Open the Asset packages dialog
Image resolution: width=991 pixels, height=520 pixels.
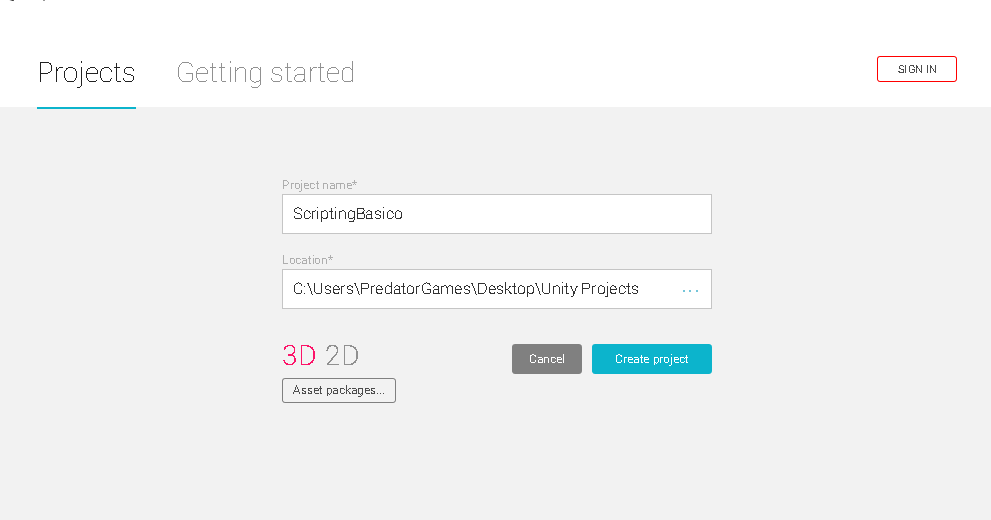(338, 390)
